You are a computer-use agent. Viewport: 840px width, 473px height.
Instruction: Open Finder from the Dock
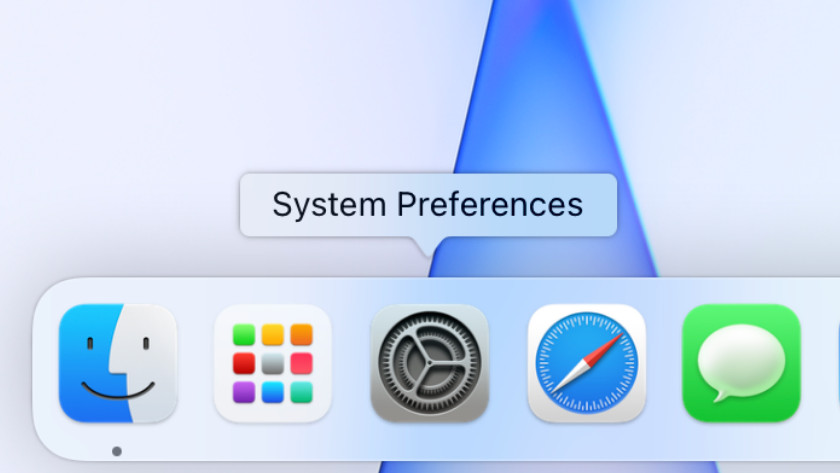pos(117,363)
